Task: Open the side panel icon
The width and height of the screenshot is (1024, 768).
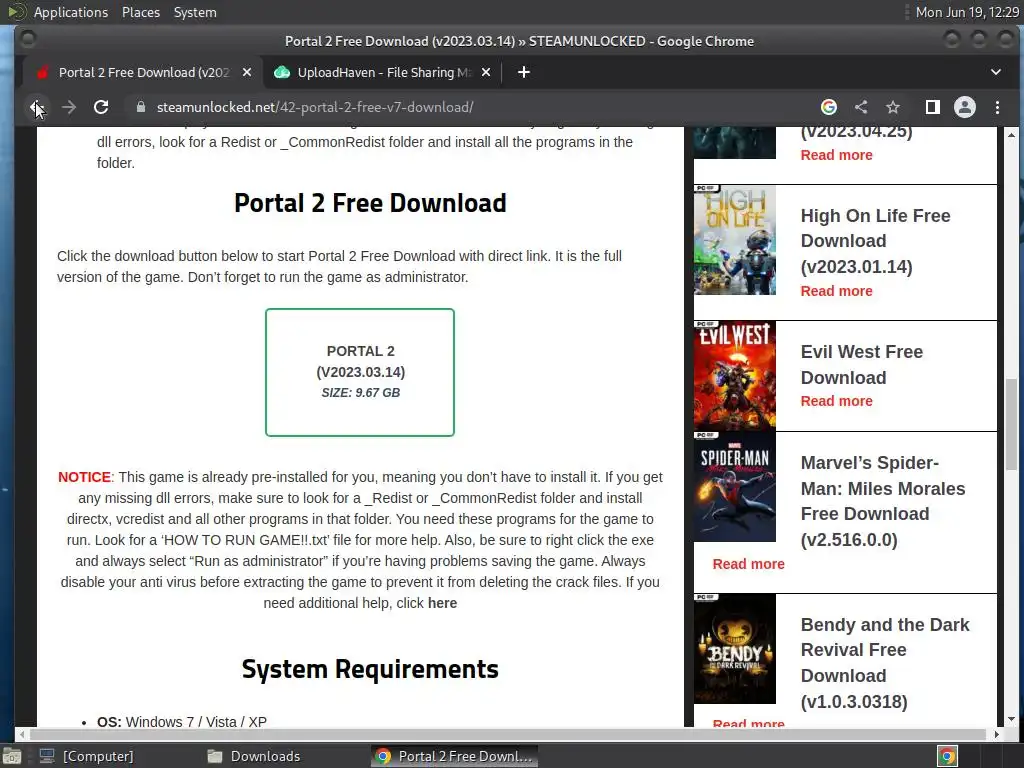Action: (933, 107)
